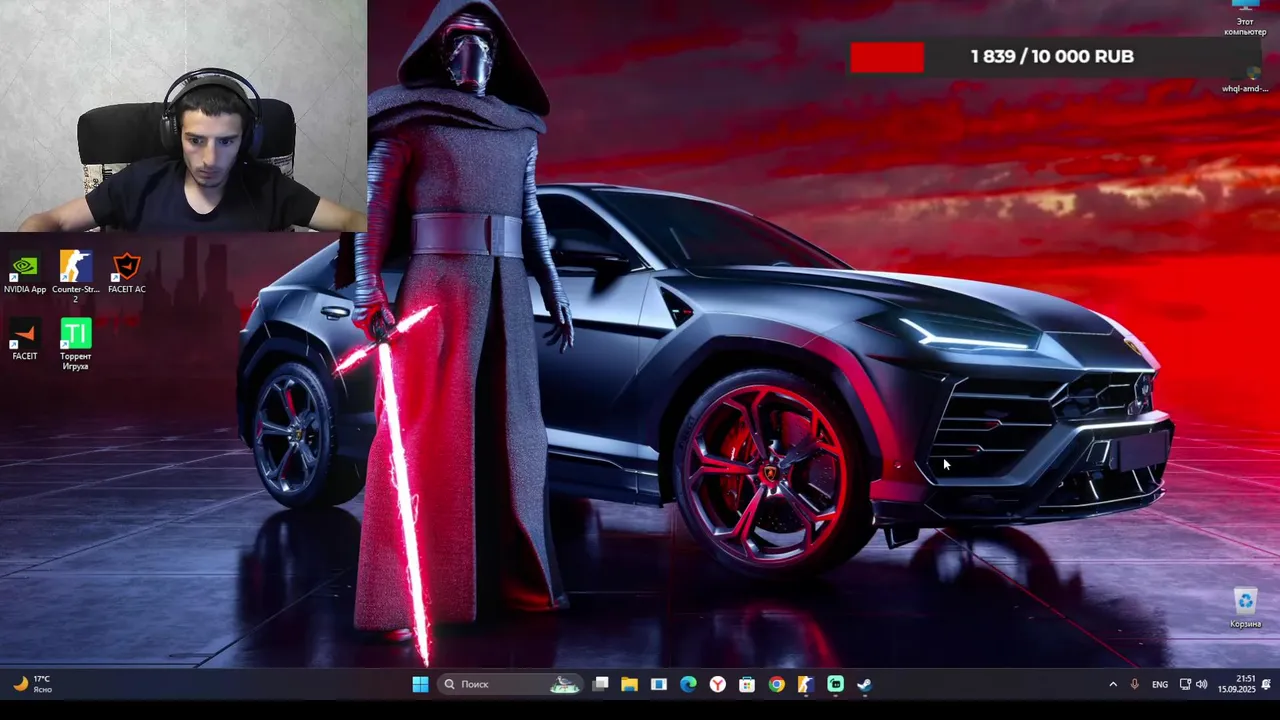Open Google Chrome from the taskbar
Screen dimensions: 1280x720
tap(776, 684)
